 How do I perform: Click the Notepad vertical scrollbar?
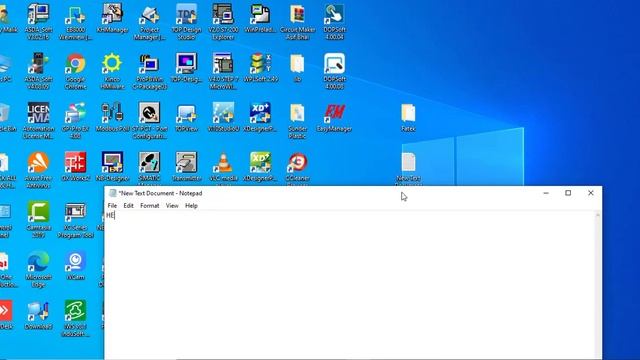pyautogui.click(x=598, y=286)
